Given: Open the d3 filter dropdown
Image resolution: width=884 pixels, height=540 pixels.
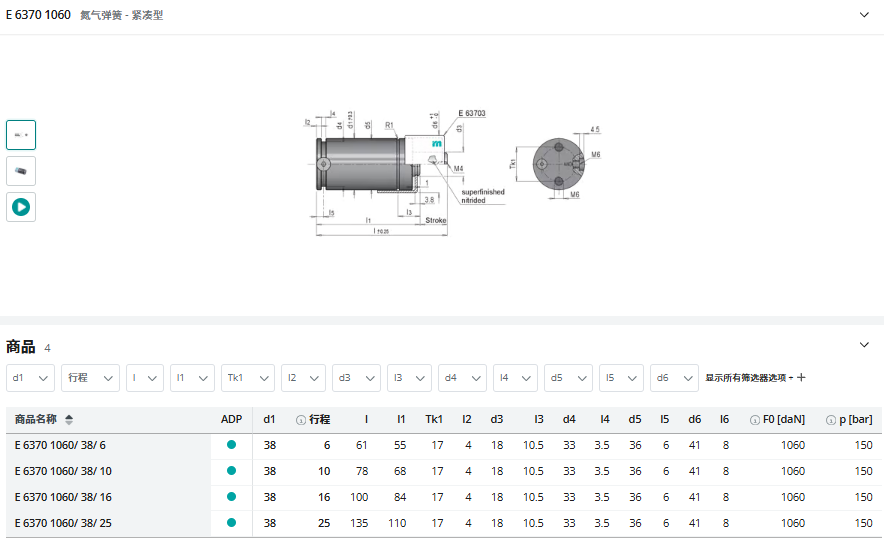Looking at the screenshot, I should pos(356,378).
